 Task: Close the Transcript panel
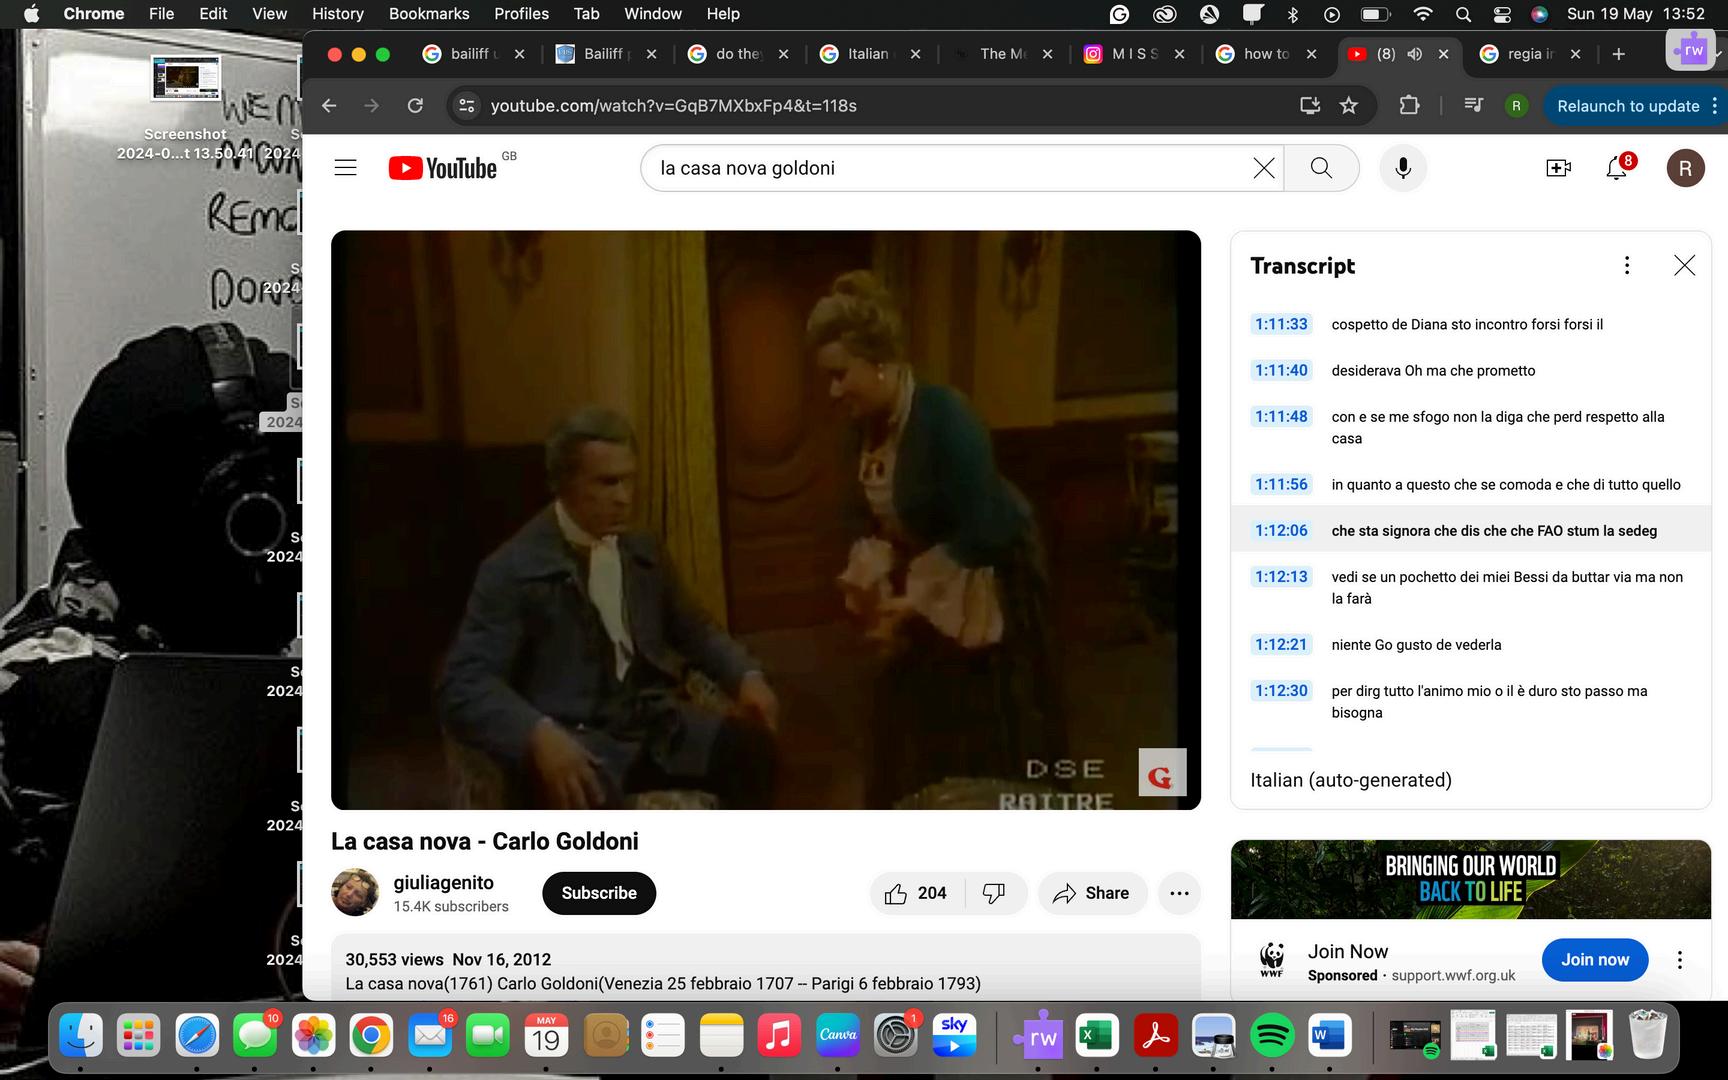point(1685,265)
